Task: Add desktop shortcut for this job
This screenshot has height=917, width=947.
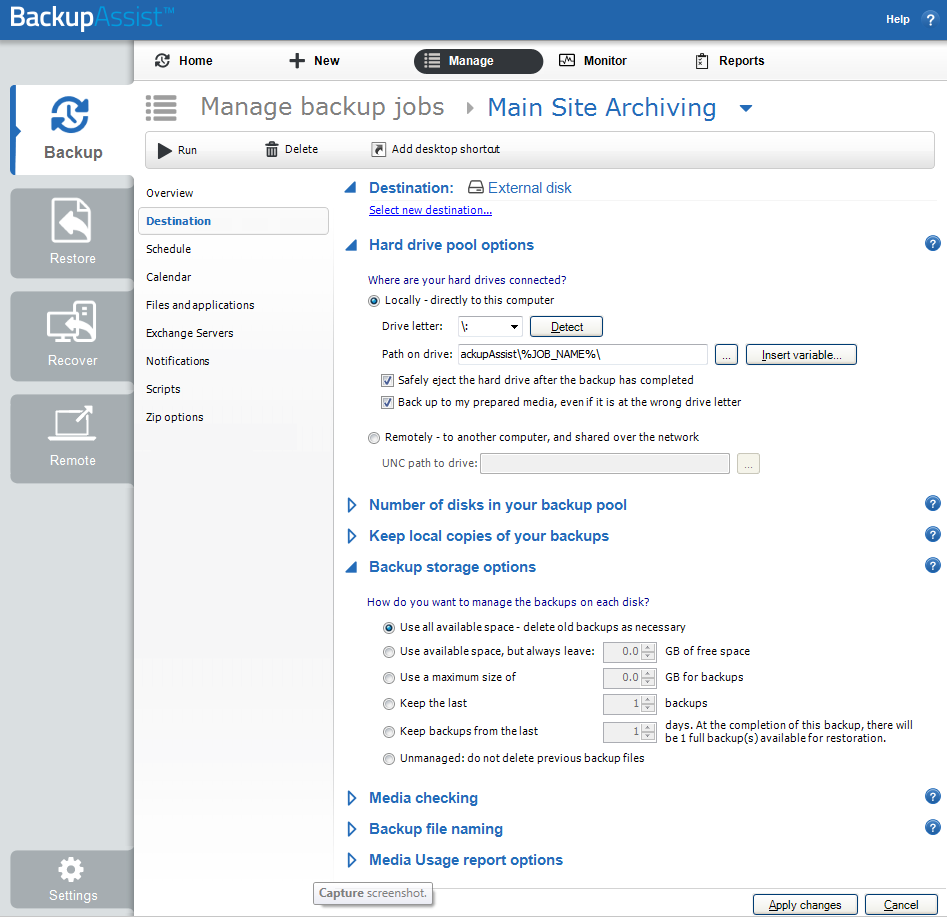Action: (x=435, y=149)
